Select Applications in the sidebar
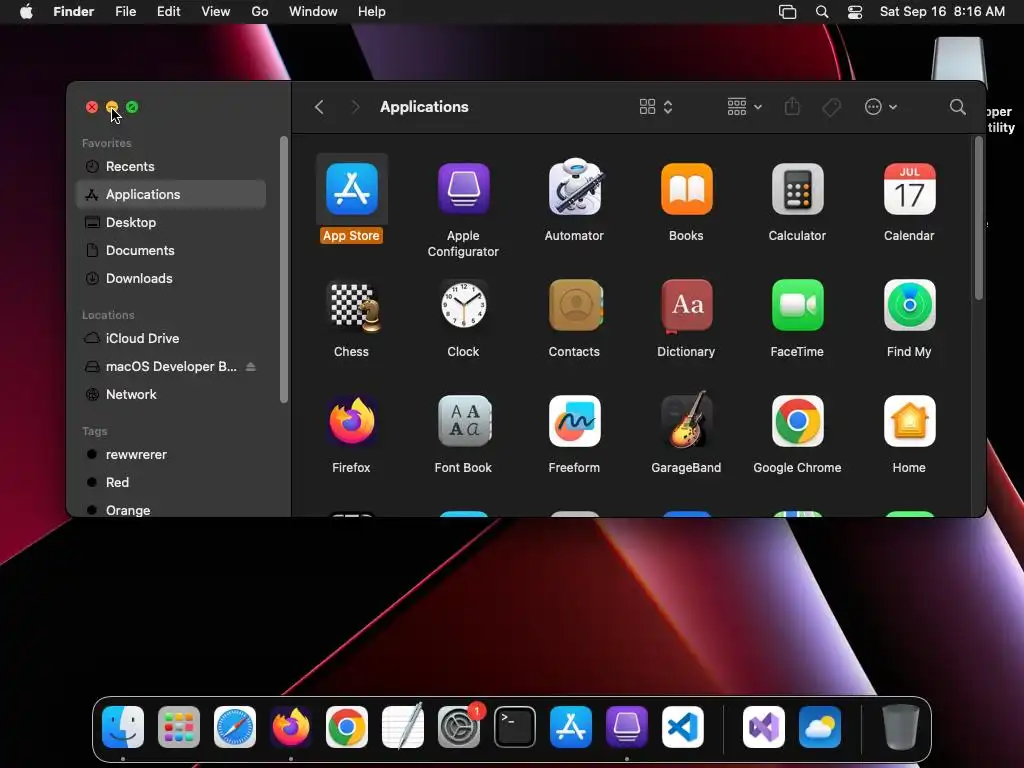This screenshot has height=768, width=1024. click(x=171, y=195)
